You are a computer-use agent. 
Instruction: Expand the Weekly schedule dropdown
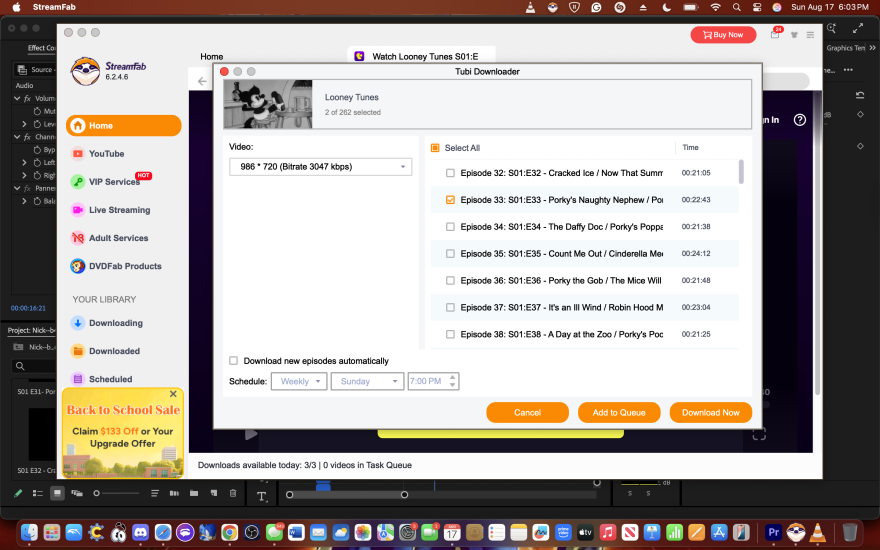pyautogui.click(x=299, y=381)
